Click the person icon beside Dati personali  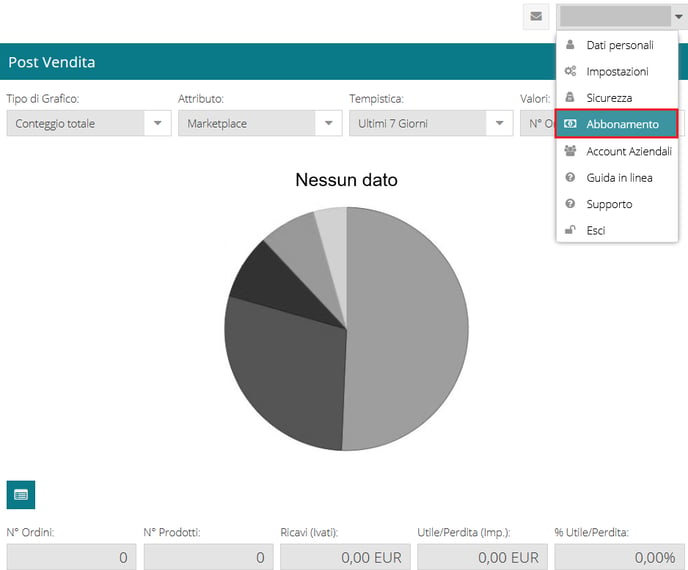(570, 45)
